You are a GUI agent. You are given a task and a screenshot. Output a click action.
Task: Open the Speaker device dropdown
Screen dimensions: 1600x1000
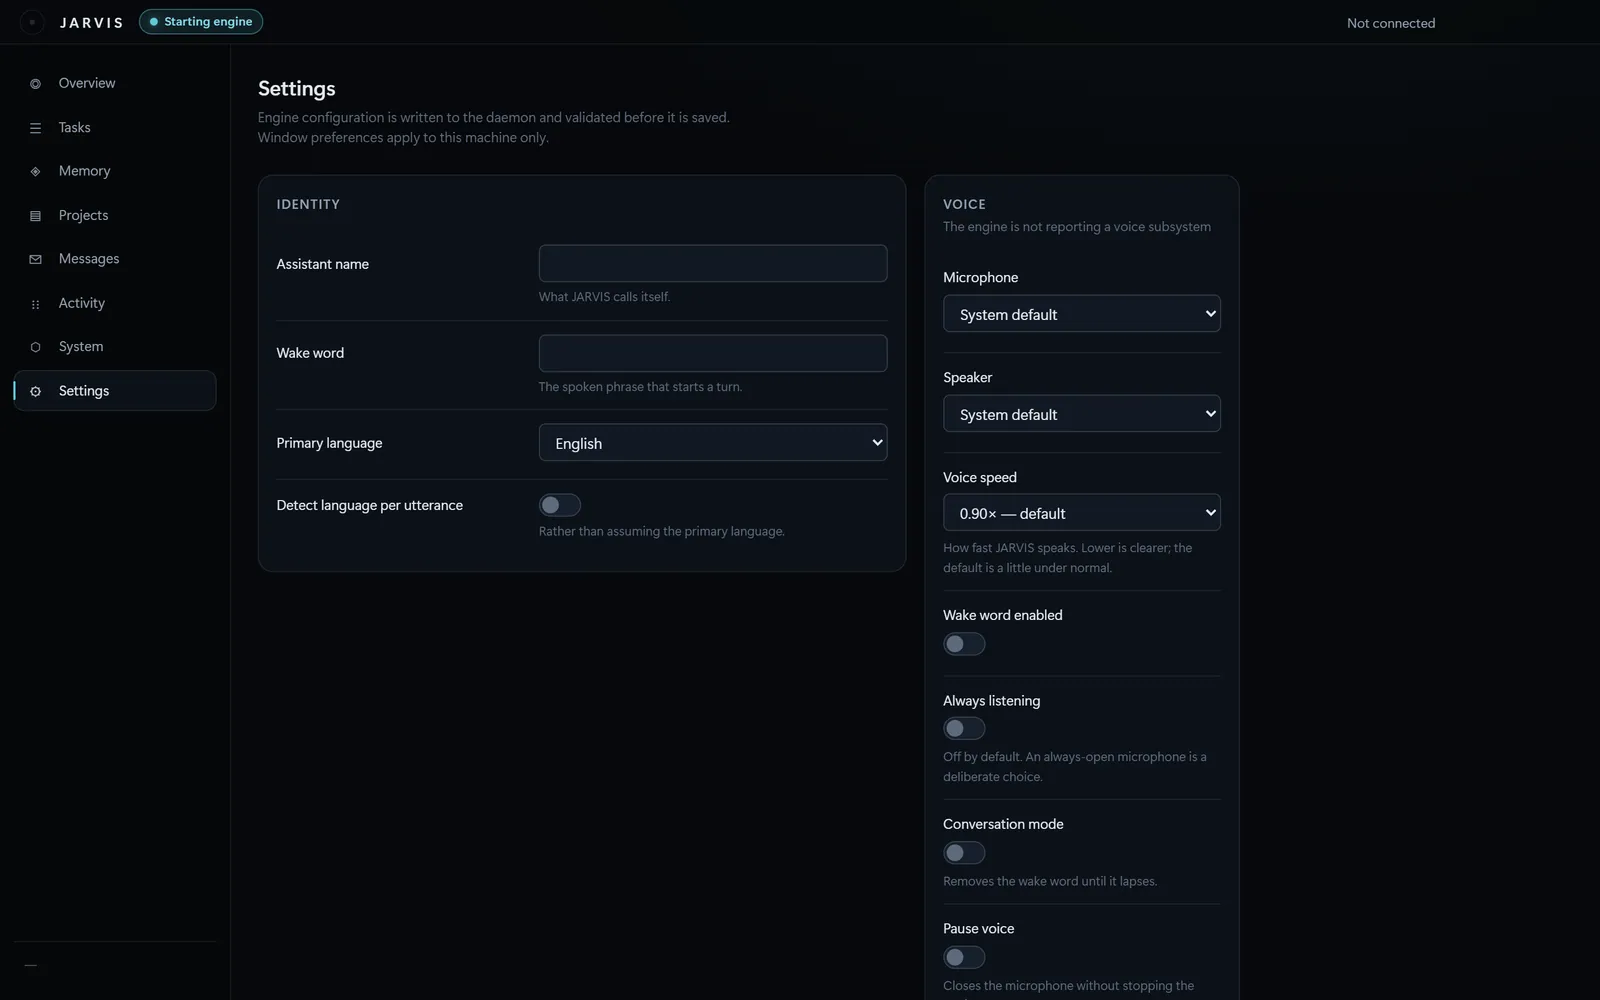[1081, 414]
